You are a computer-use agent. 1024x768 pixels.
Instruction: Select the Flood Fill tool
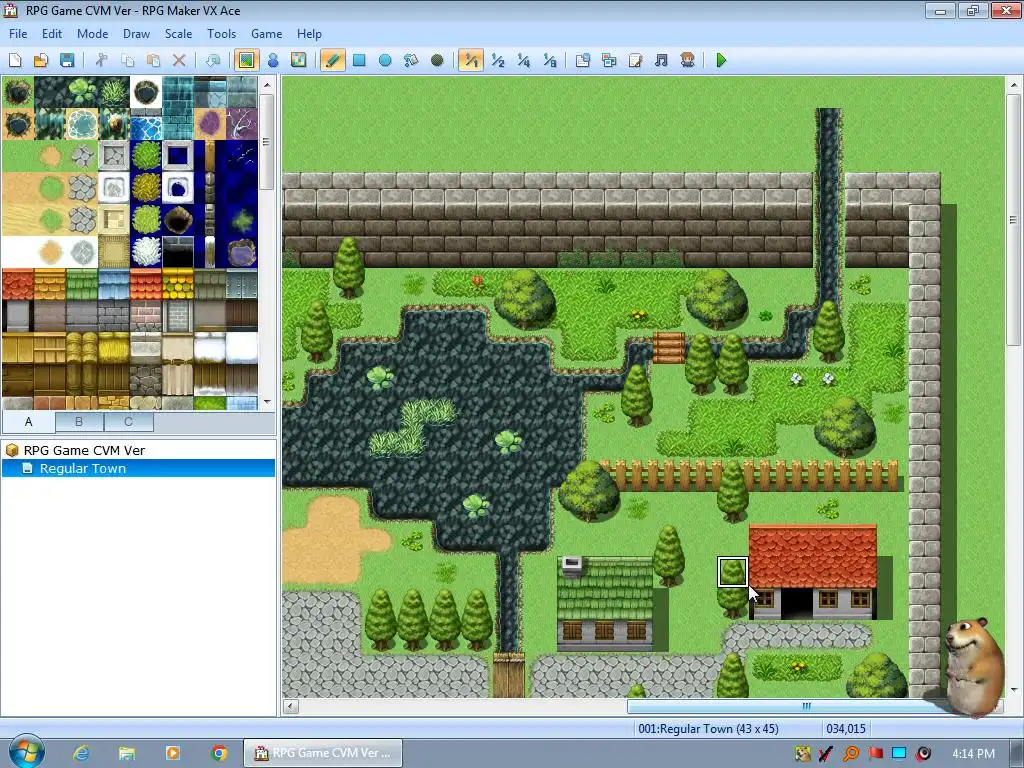coord(411,60)
